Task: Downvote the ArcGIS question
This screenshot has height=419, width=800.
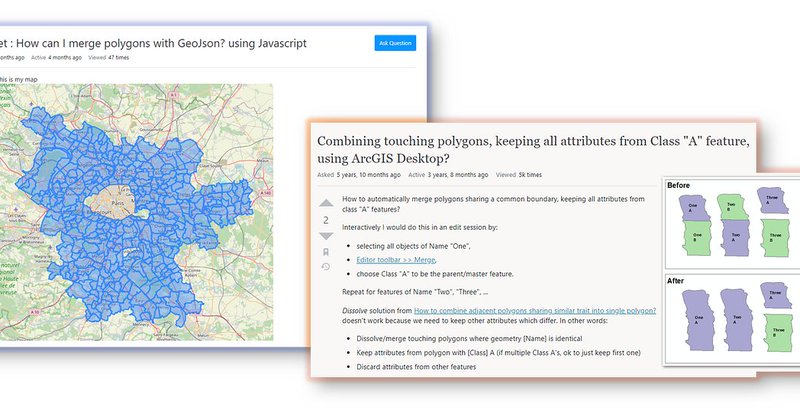Action: (326, 236)
